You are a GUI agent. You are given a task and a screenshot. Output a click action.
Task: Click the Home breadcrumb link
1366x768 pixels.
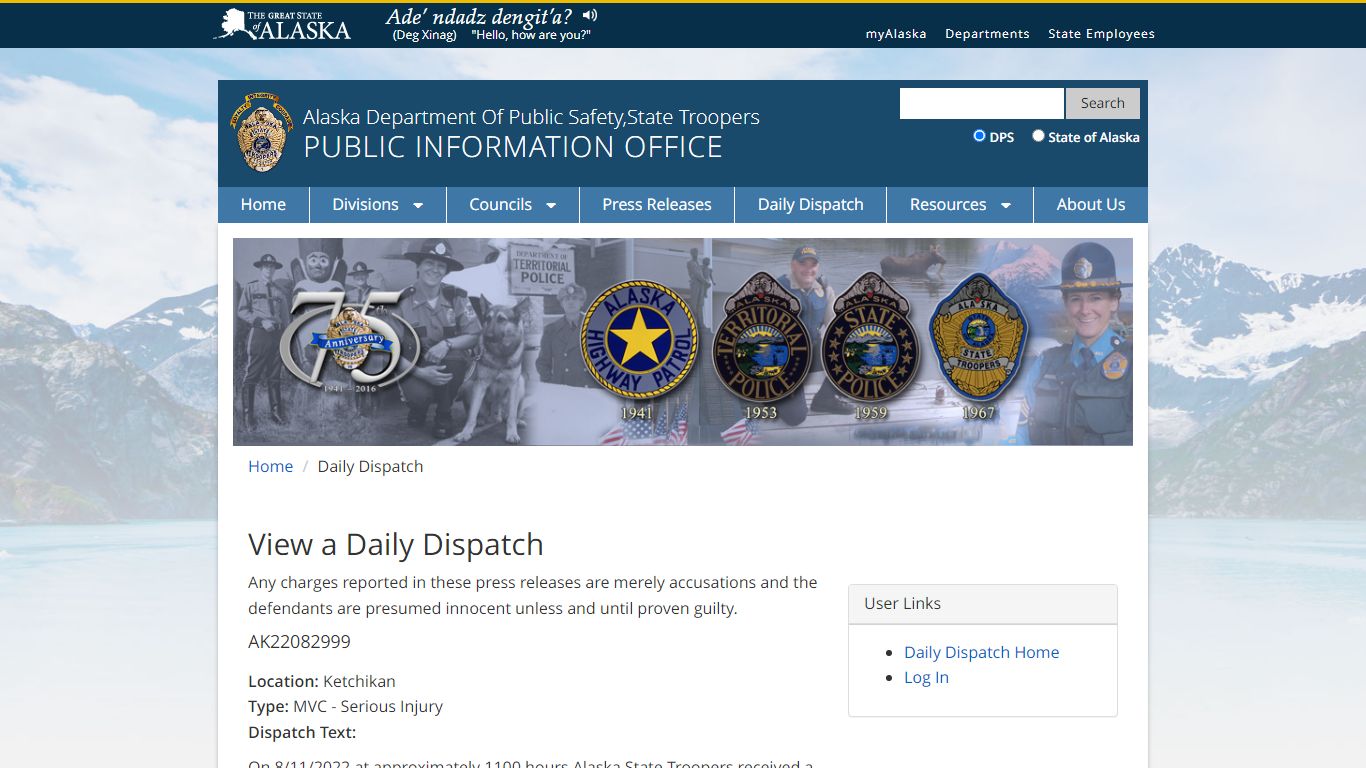[x=270, y=466]
